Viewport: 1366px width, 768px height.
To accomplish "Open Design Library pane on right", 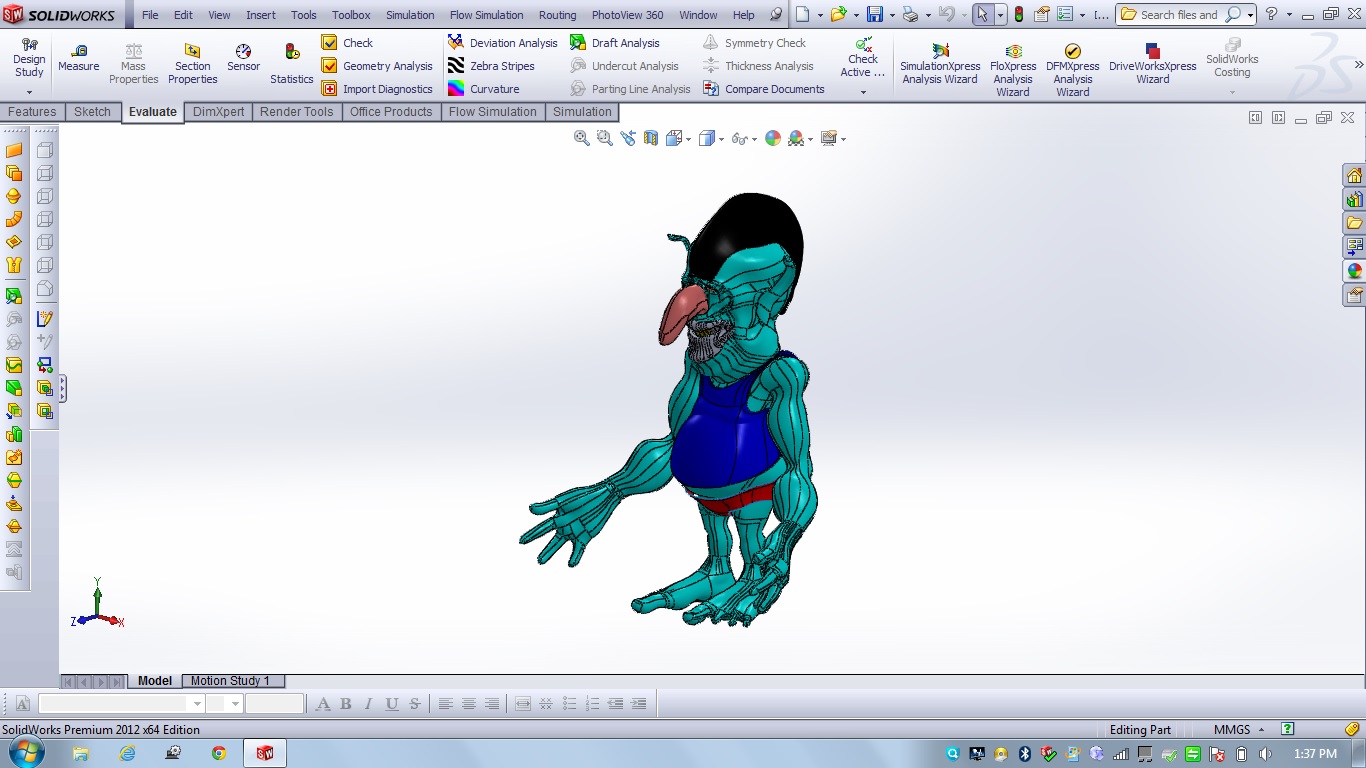I will (1354, 199).
